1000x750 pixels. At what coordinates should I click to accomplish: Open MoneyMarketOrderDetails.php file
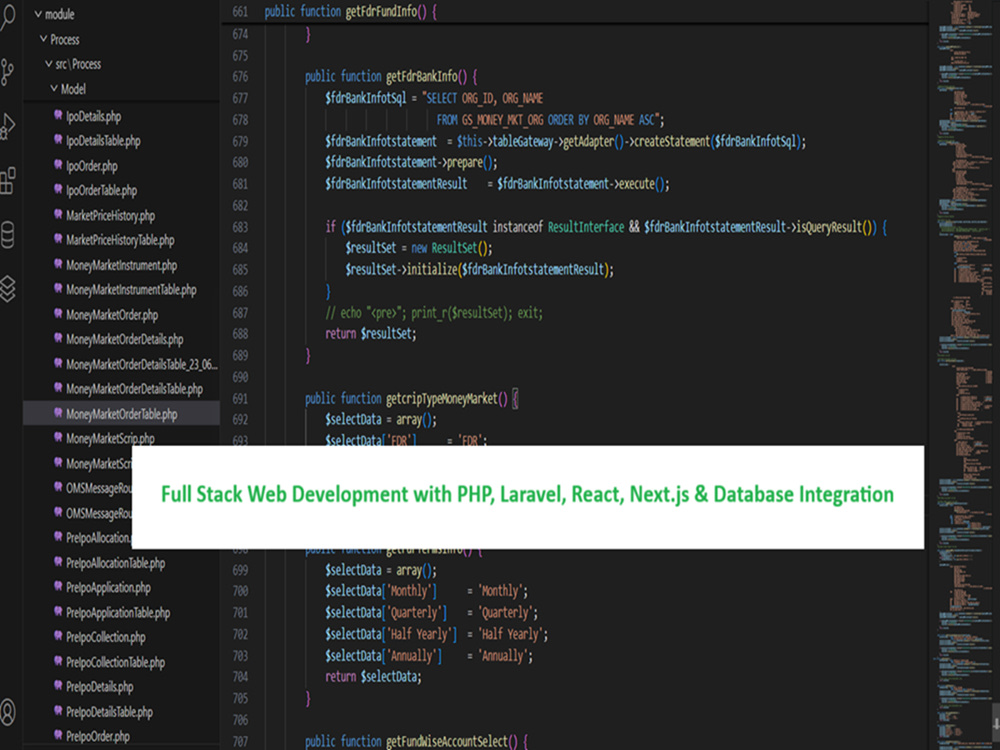click(124, 339)
